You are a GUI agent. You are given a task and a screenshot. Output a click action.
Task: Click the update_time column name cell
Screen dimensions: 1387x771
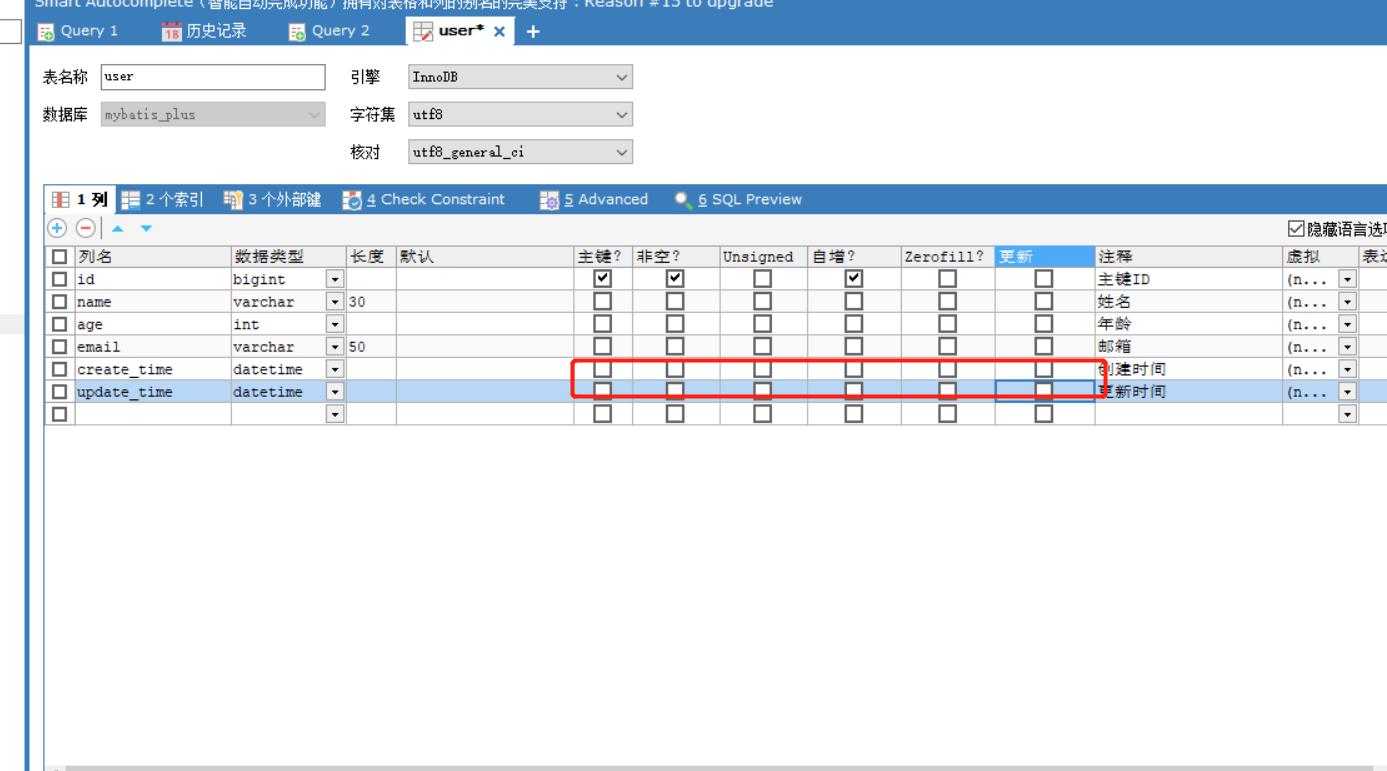coord(153,392)
